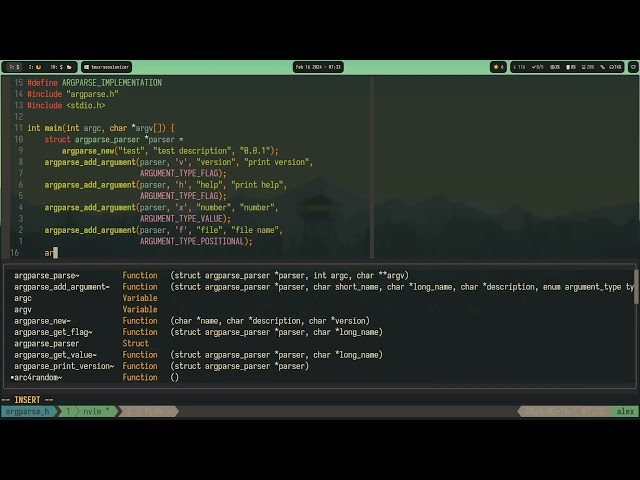Click ARGUMENT_TYPE_POSITIONAL in the code

[x=191, y=241]
